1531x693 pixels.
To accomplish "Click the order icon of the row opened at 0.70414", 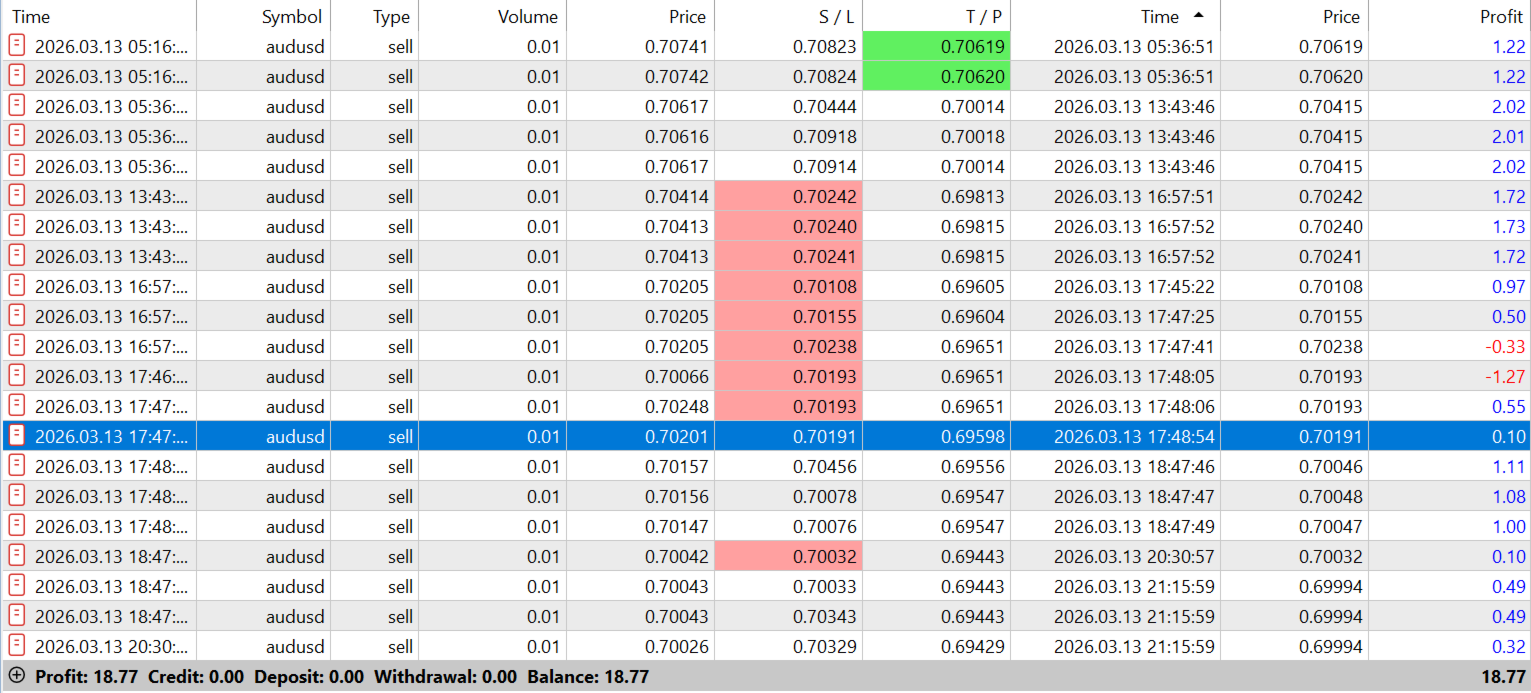I will [17, 196].
